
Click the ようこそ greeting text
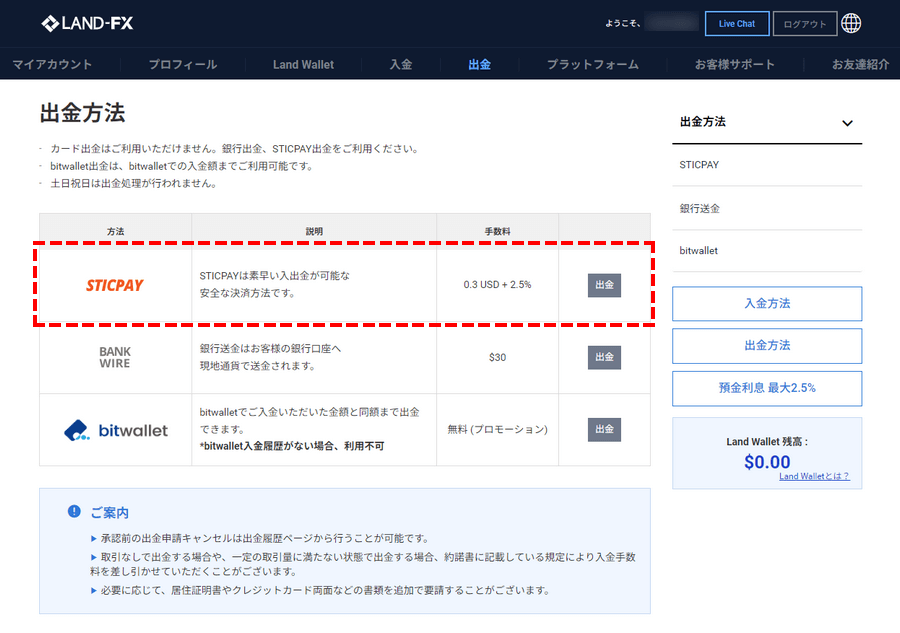(623, 24)
